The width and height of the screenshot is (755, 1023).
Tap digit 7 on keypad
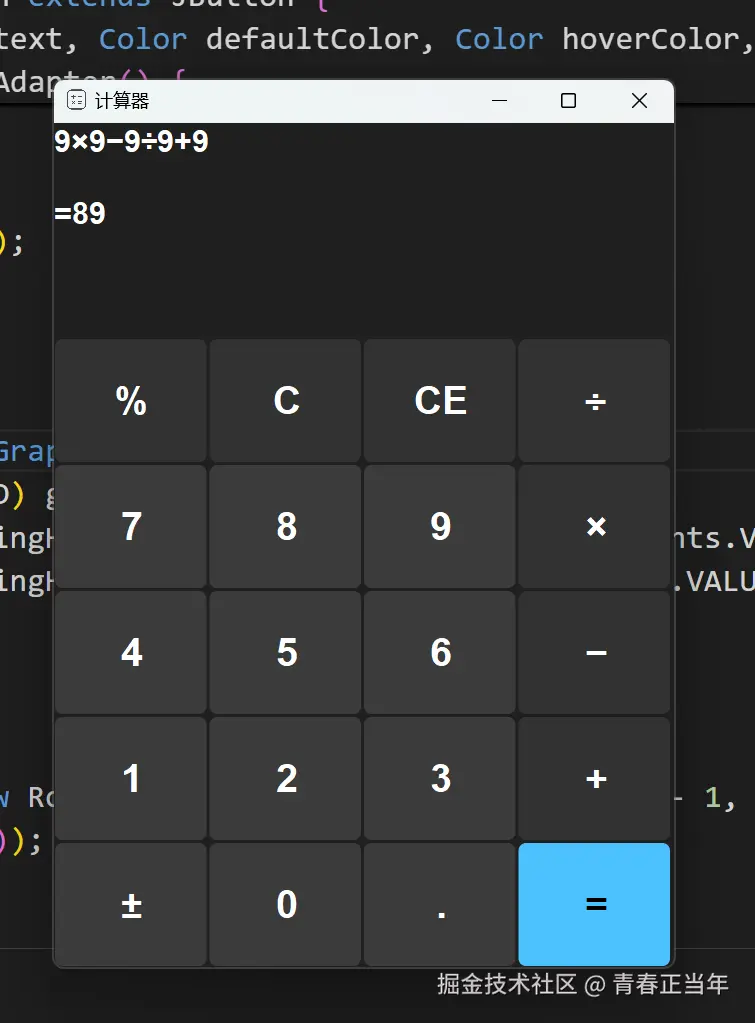pyautogui.click(x=131, y=527)
